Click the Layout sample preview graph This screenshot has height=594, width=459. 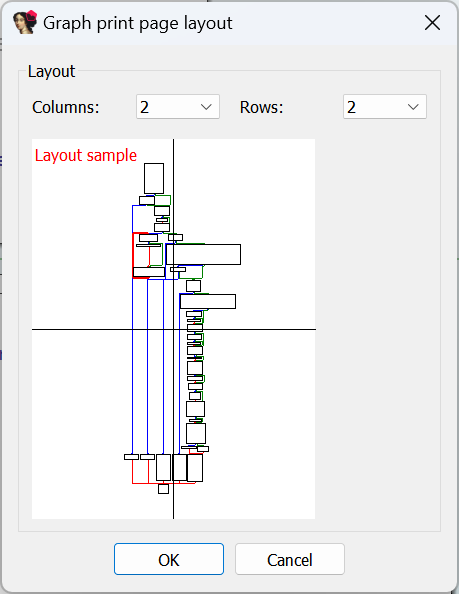click(x=173, y=329)
